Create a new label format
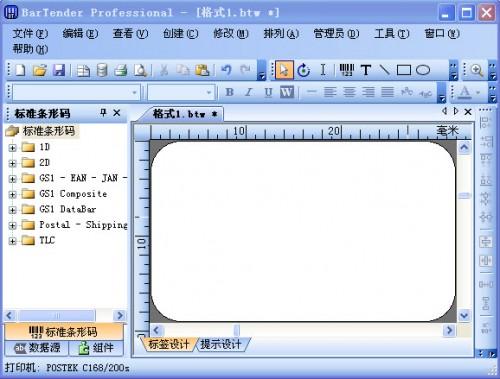Image resolution: width=500 pixels, height=379 pixels. [x=21, y=70]
